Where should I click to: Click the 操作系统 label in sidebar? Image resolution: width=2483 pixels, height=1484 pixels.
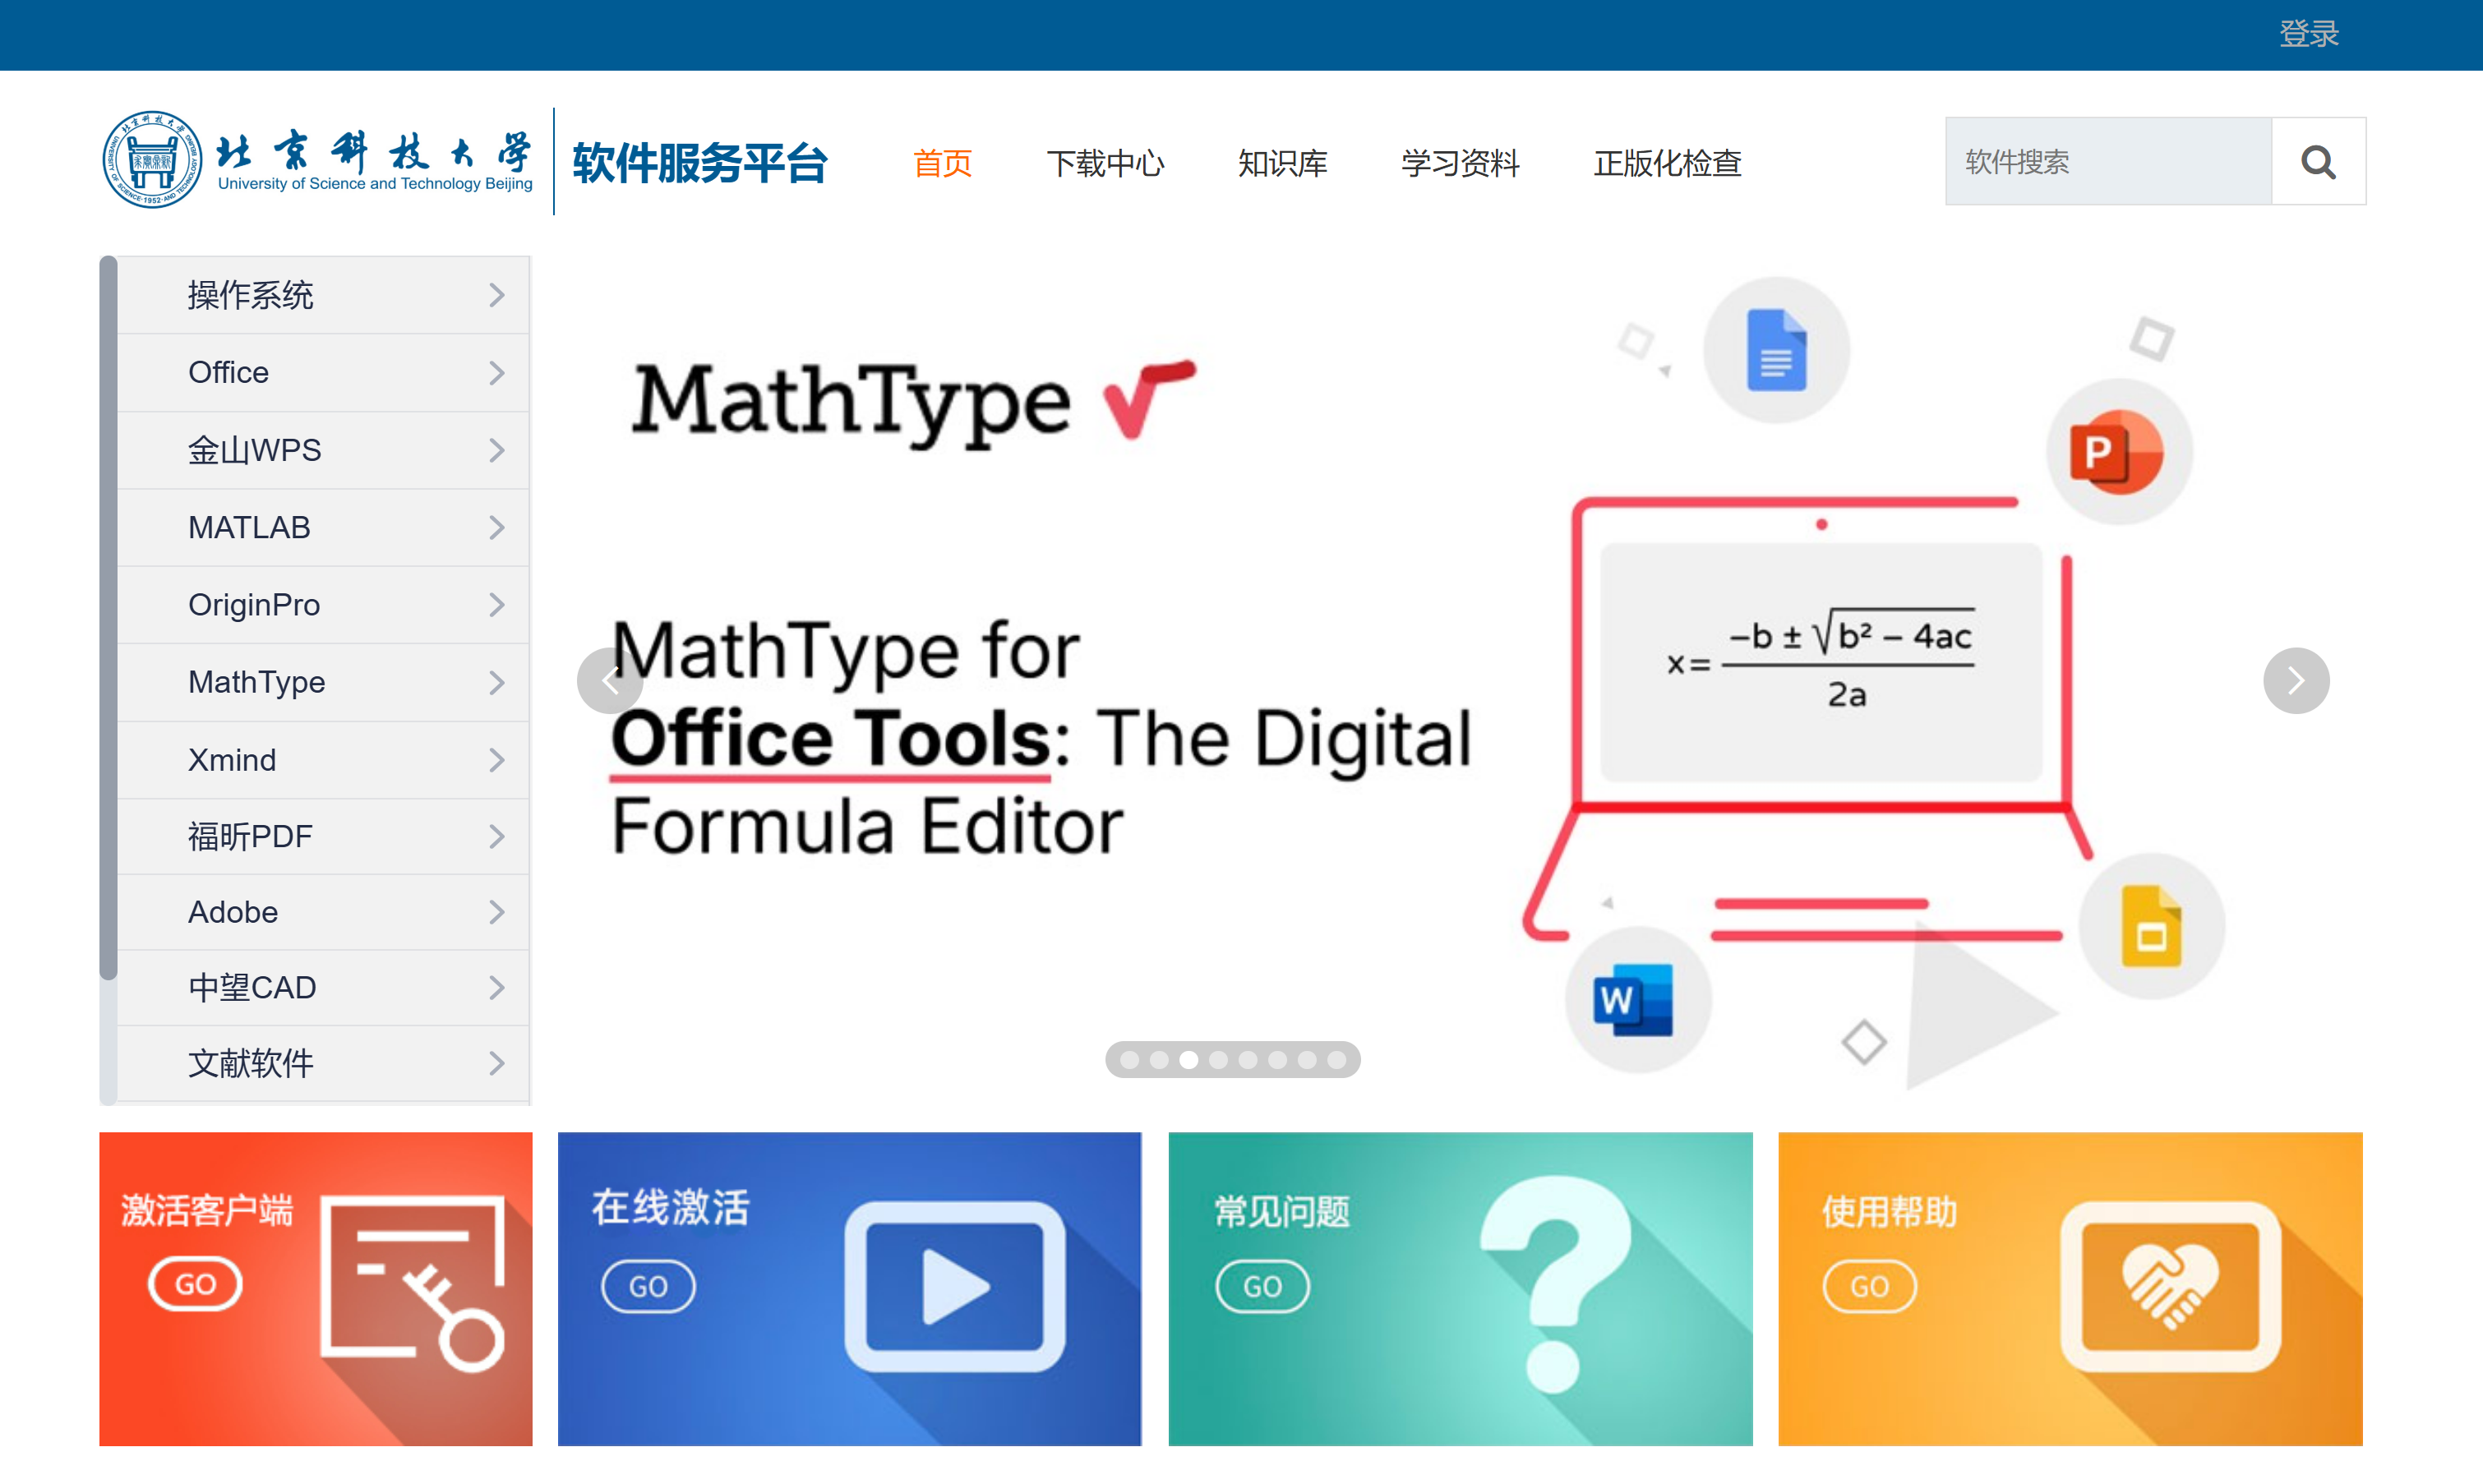tap(250, 295)
